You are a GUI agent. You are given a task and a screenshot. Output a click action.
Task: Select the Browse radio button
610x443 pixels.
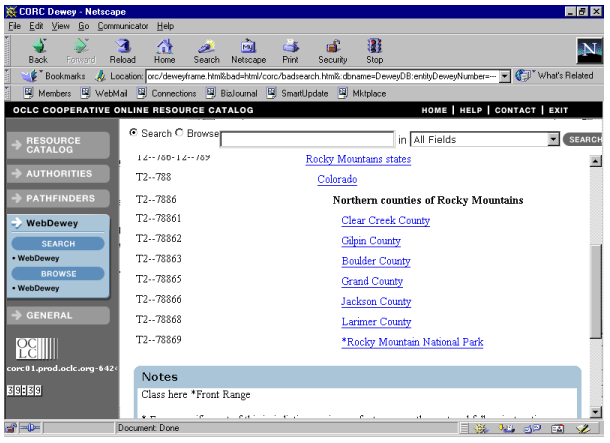(x=179, y=133)
